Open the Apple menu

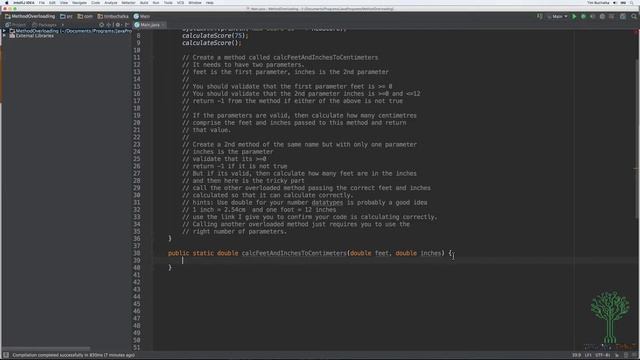tap(6, 2)
